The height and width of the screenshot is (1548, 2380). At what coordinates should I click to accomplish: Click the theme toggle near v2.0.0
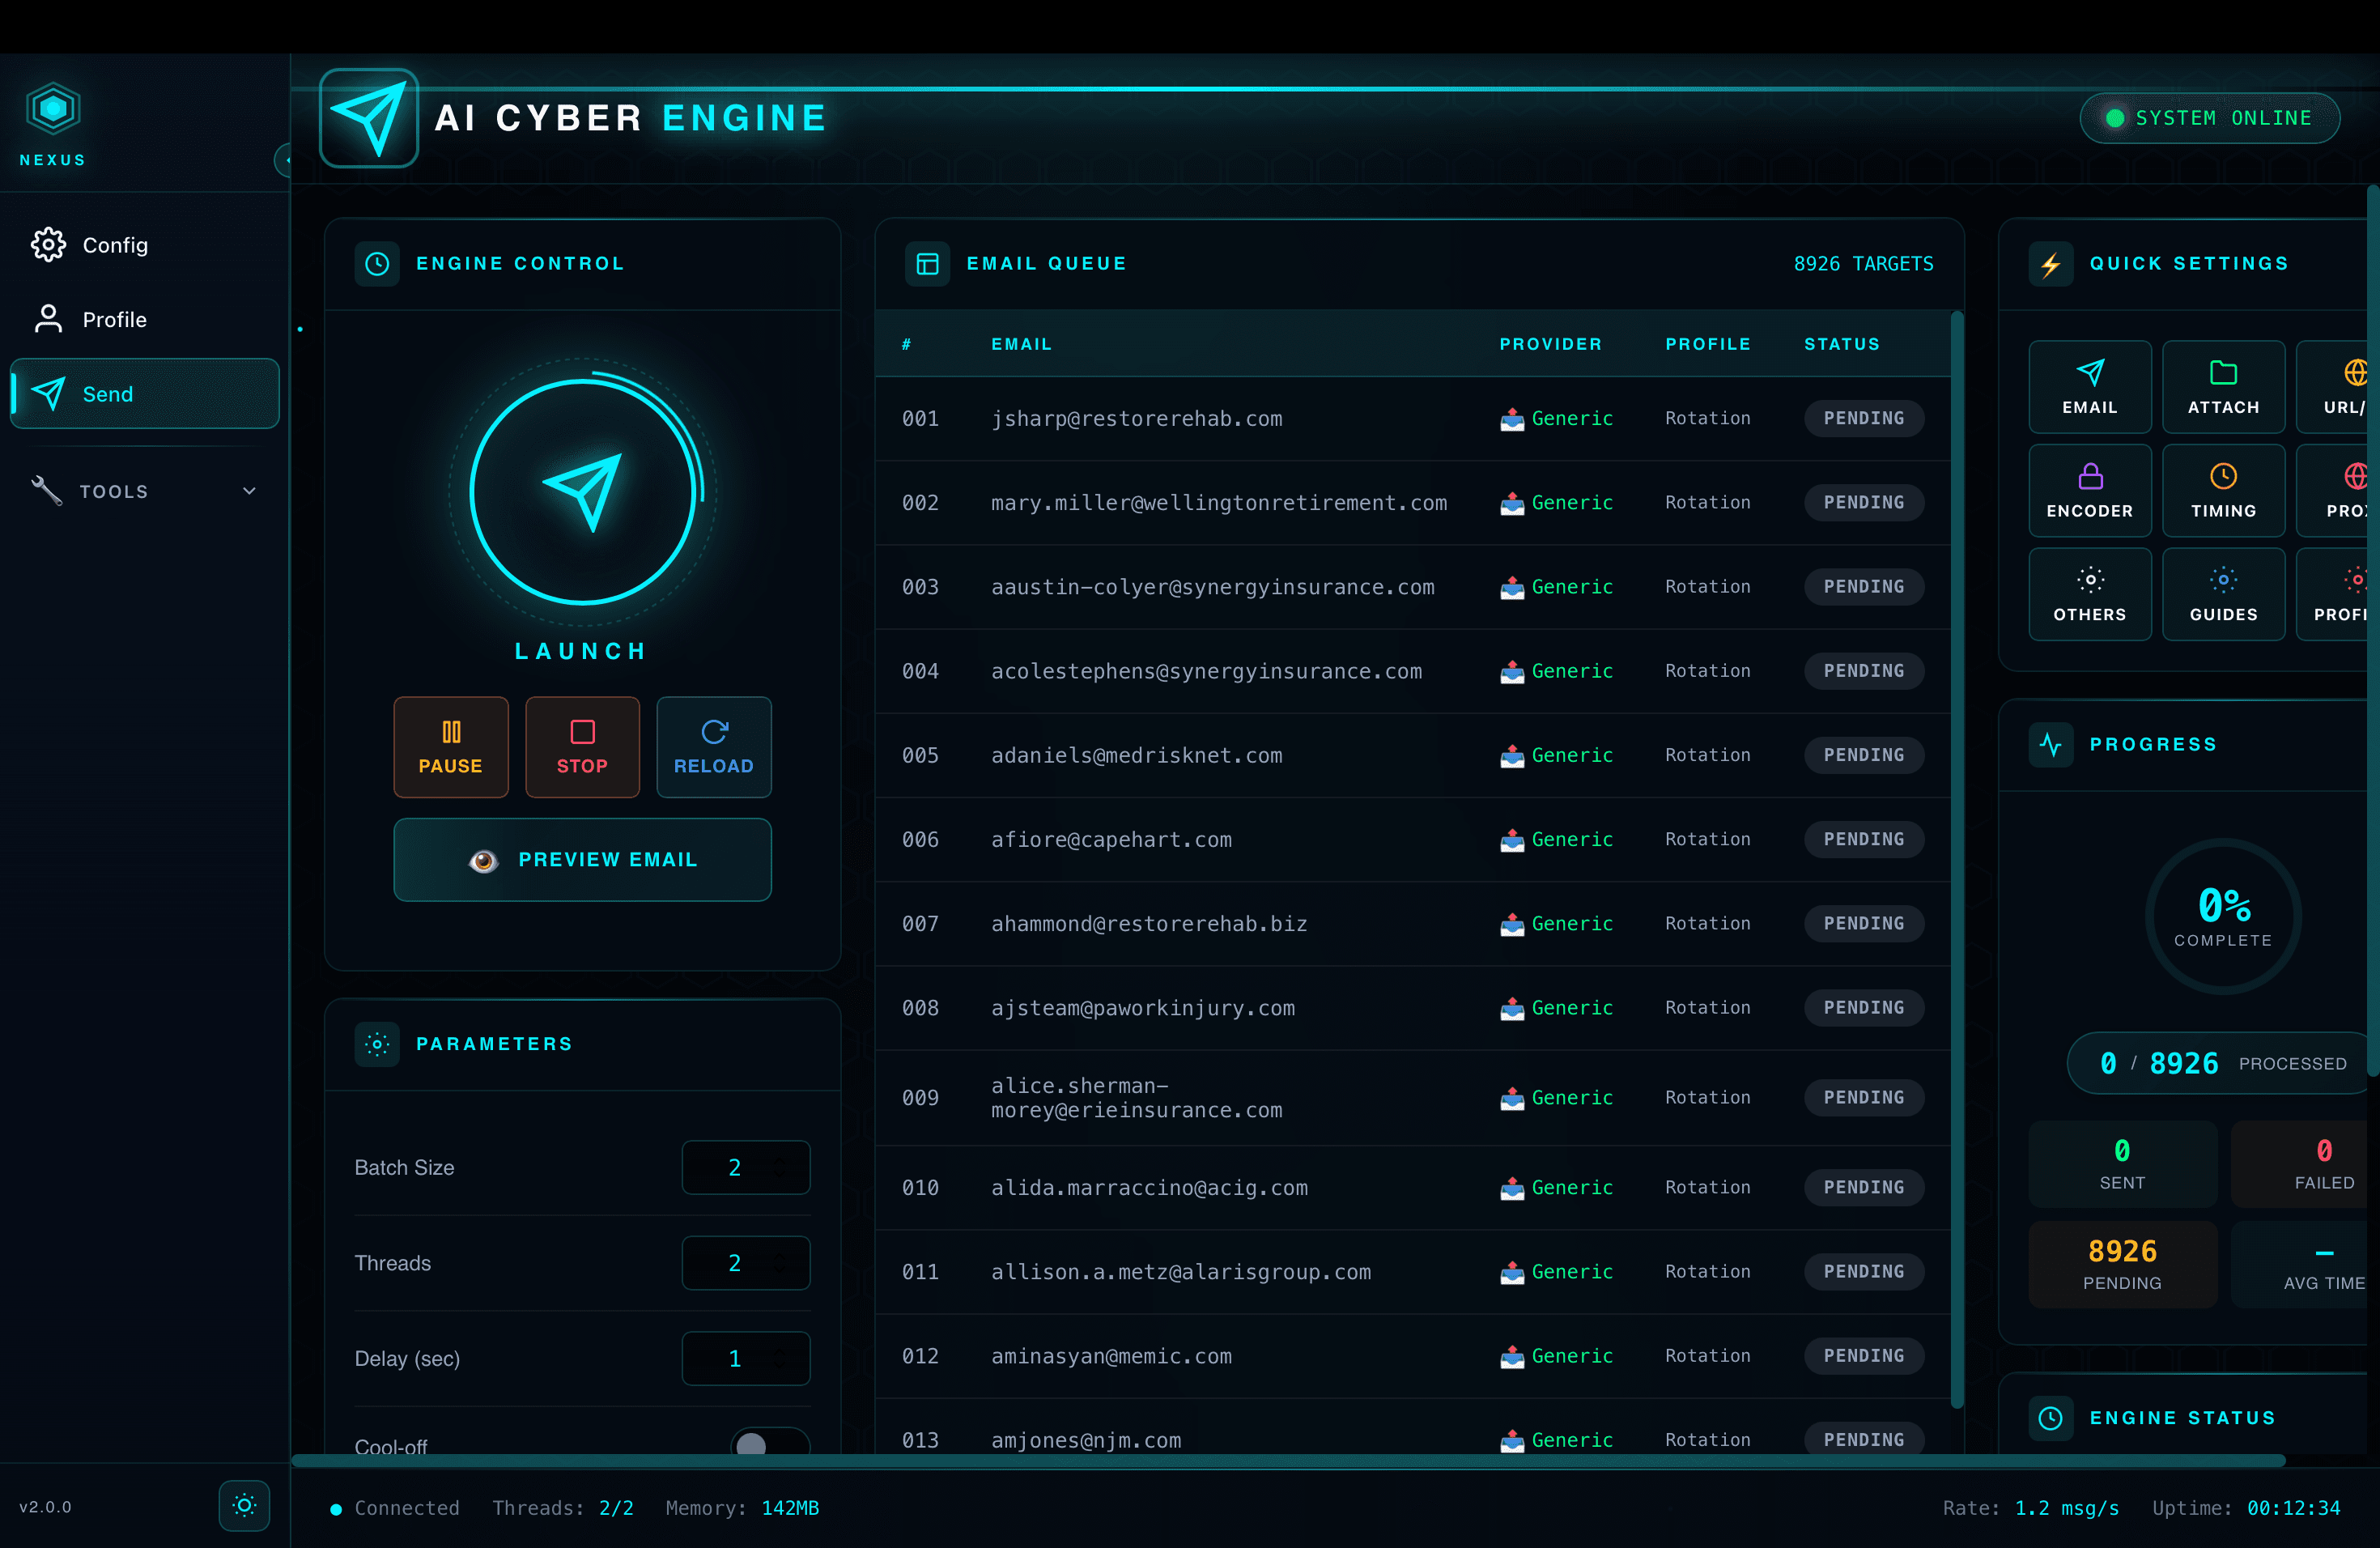244,1506
